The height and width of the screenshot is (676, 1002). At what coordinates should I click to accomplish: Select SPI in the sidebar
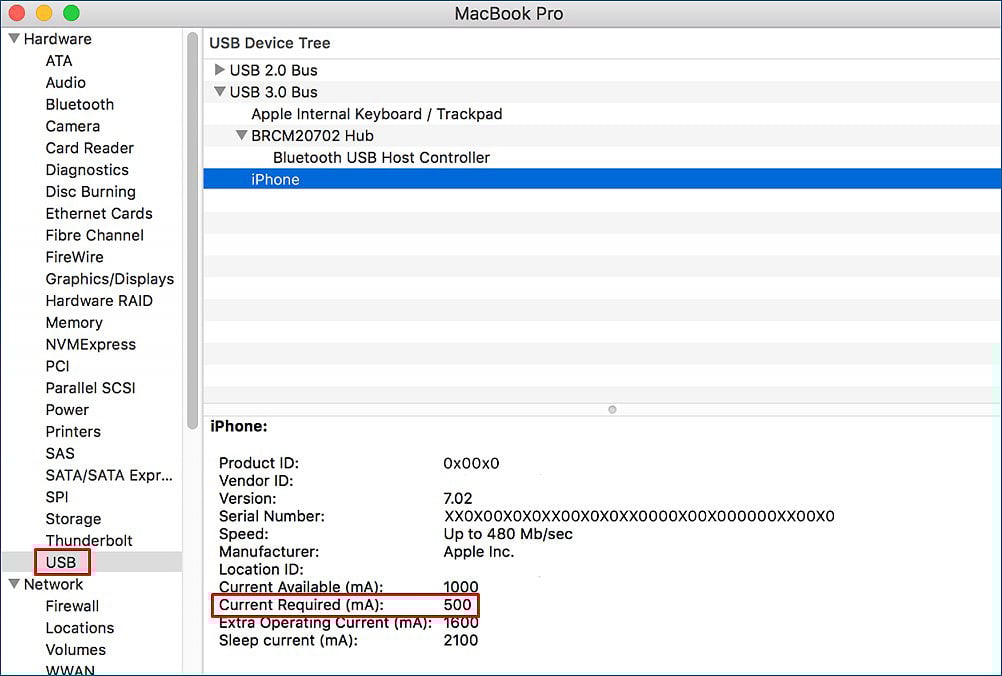point(57,496)
